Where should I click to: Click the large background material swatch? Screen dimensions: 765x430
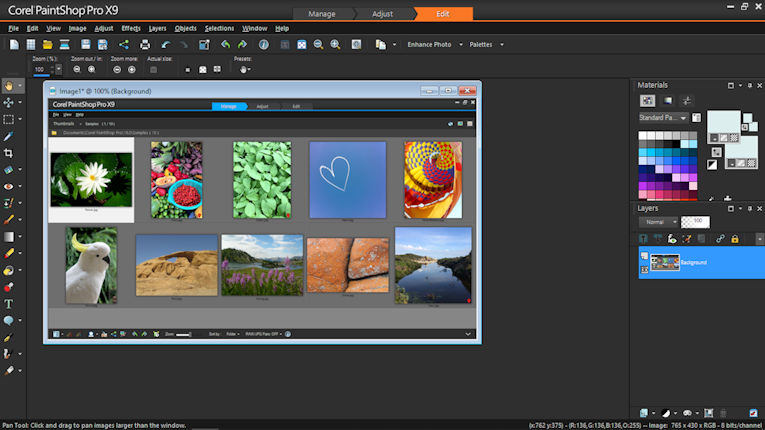(742, 149)
